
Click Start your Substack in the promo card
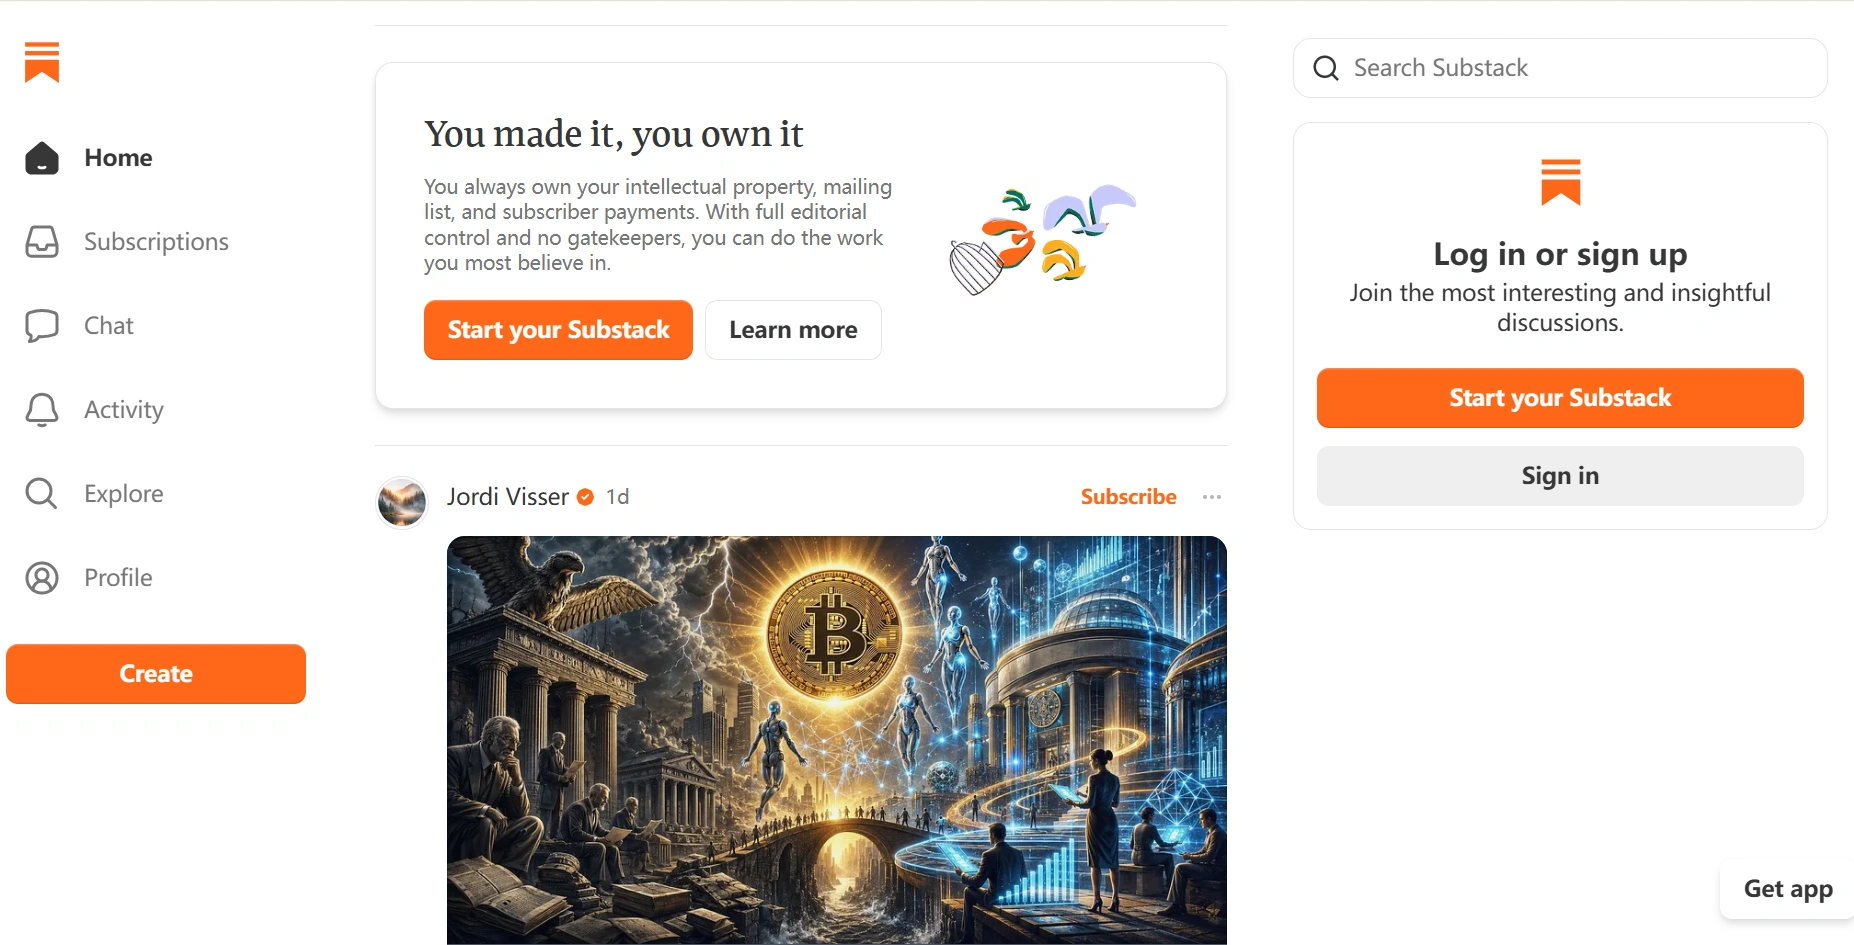[x=558, y=330]
